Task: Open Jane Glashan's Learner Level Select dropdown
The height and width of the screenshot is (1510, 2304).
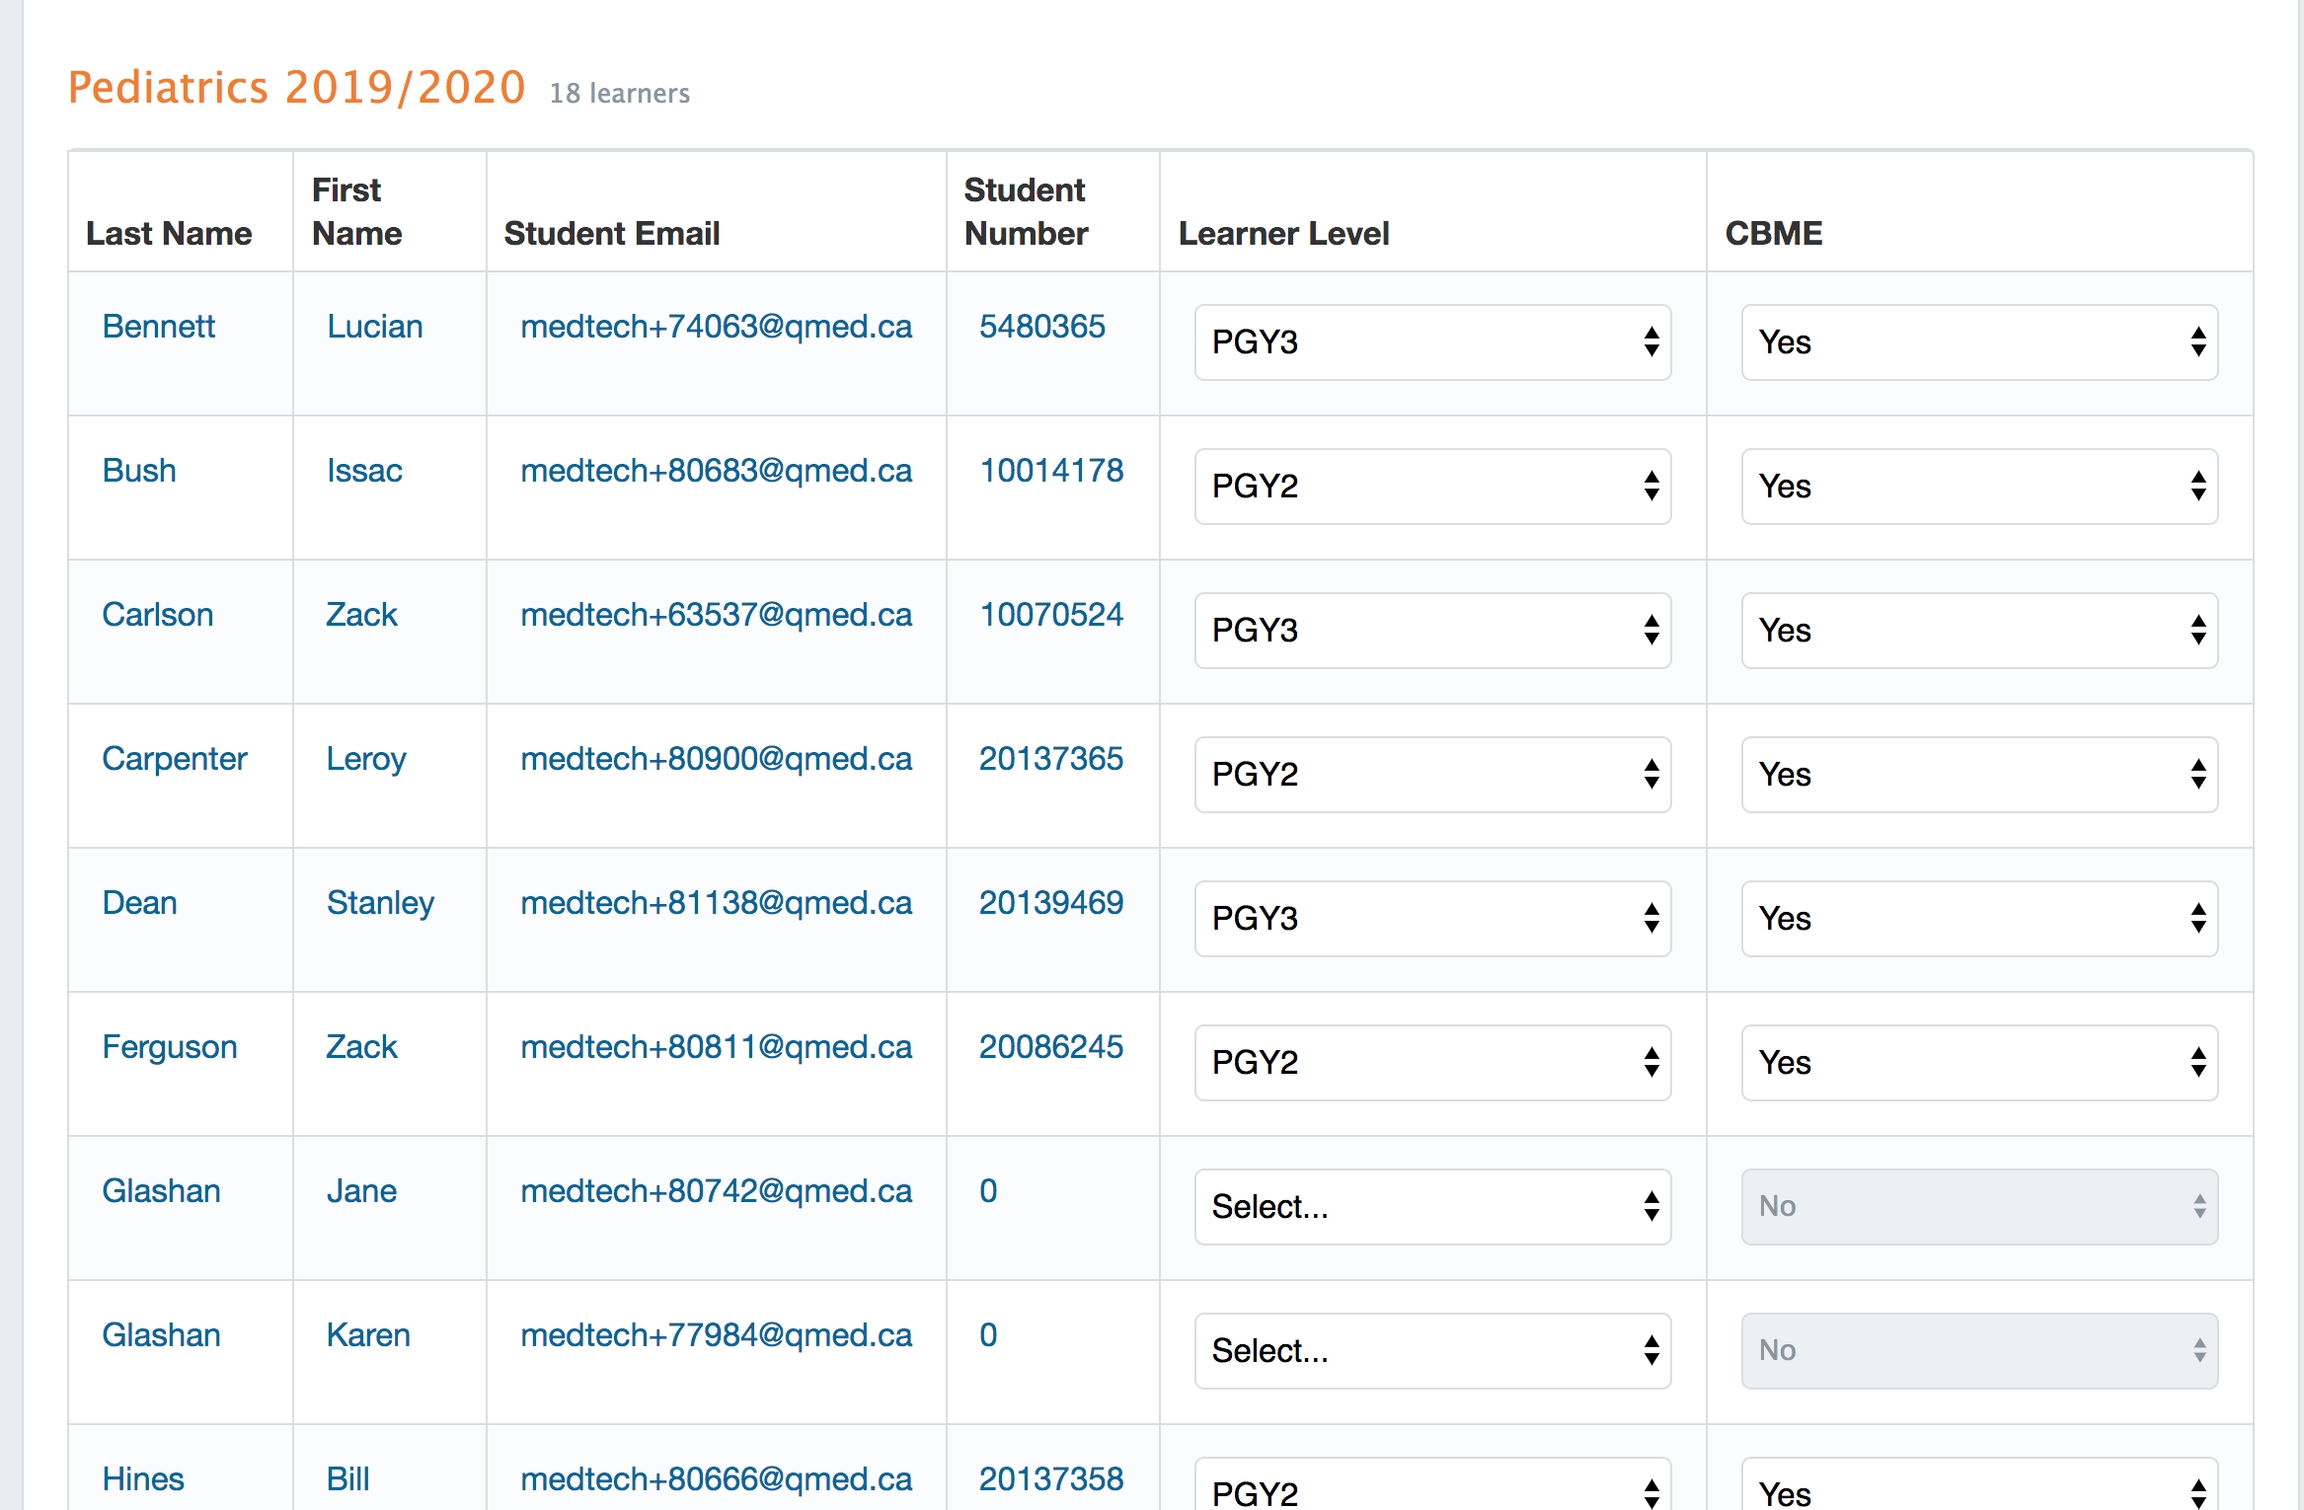Action: [1431, 1206]
